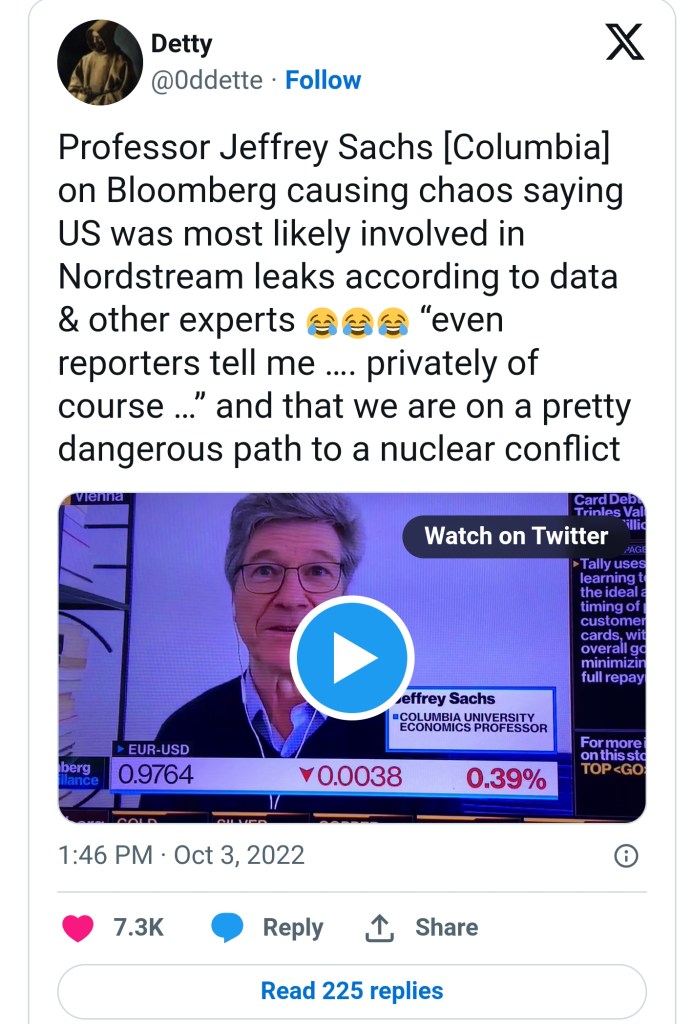Follow the @0ddette account
This screenshot has height=1024, width=692.
click(323, 80)
